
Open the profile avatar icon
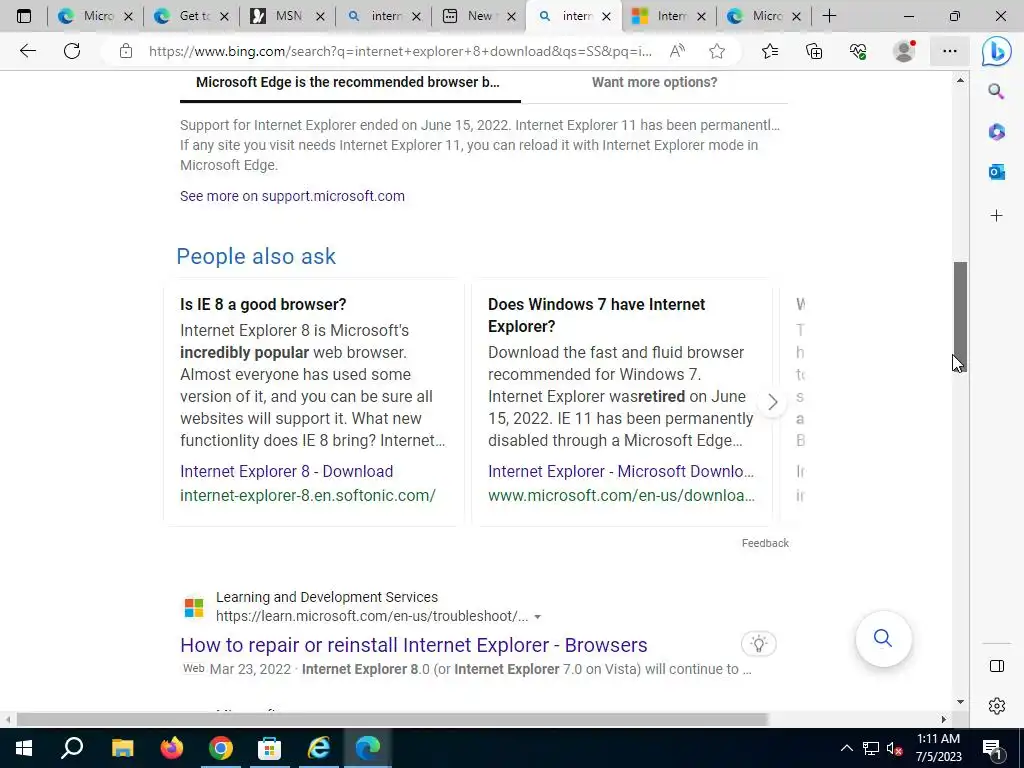pos(904,51)
